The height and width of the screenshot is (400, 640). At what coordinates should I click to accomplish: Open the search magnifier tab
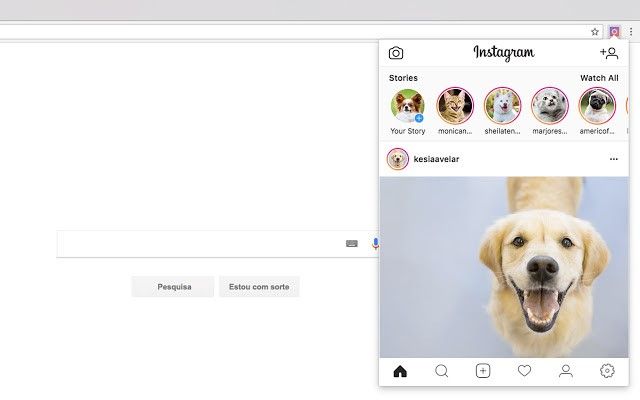[x=442, y=371]
